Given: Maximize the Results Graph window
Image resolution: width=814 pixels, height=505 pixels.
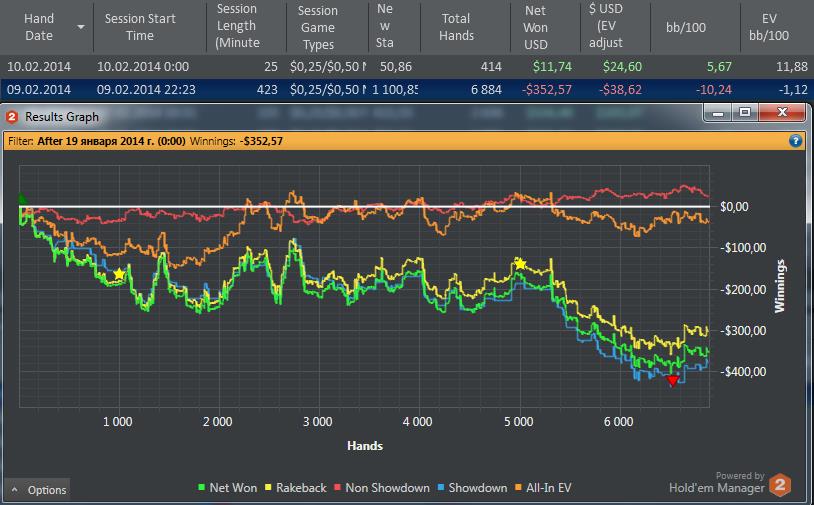Looking at the screenshot, I should tap(745, 112).
